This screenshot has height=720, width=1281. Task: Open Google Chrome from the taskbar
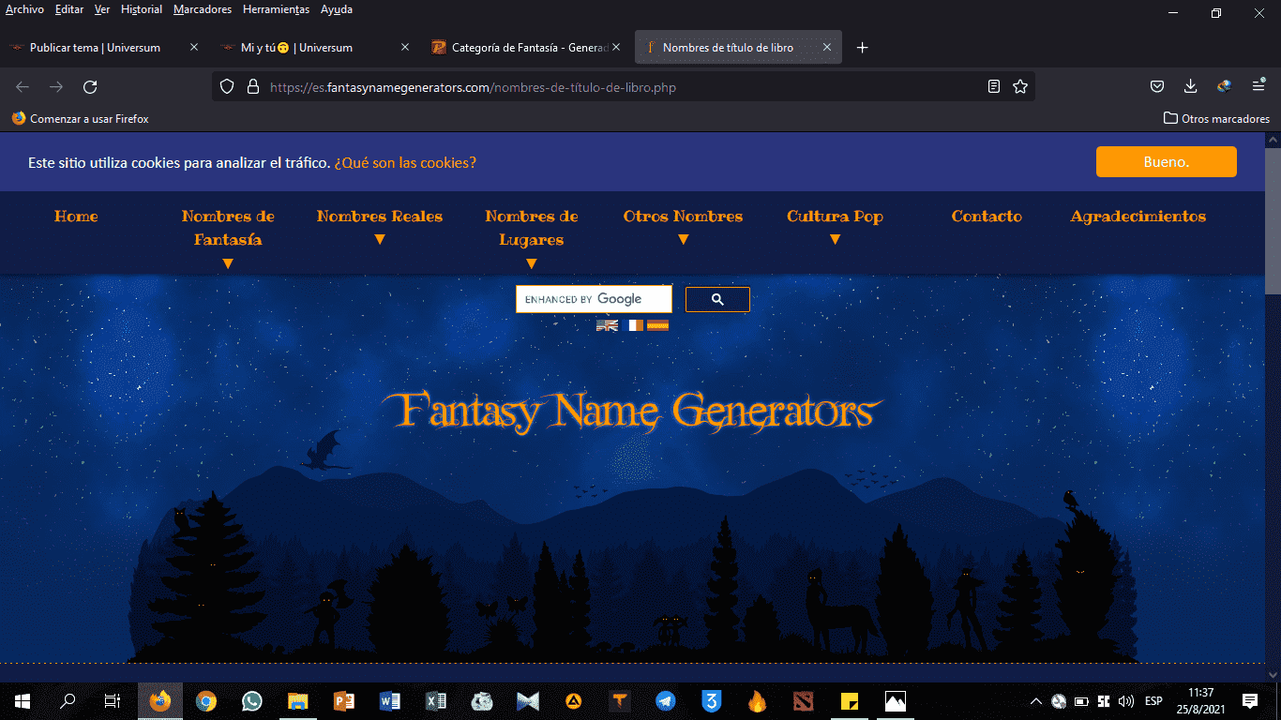click(206, 701)
